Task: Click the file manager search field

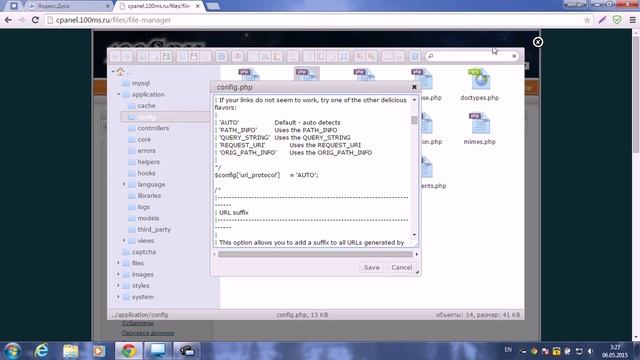Action: tap(471, 56)
